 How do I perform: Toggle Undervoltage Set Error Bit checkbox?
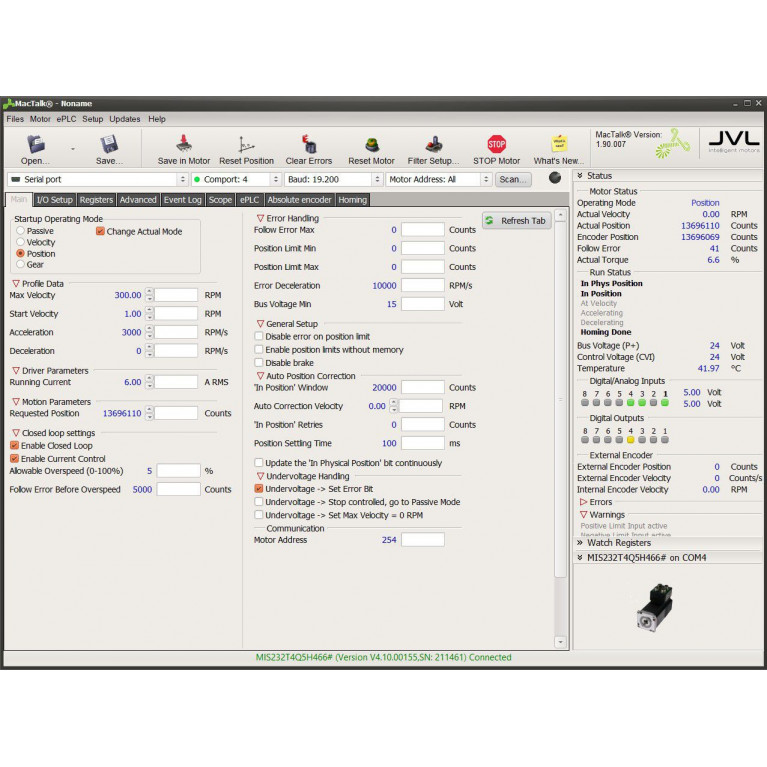coord(259,489)
